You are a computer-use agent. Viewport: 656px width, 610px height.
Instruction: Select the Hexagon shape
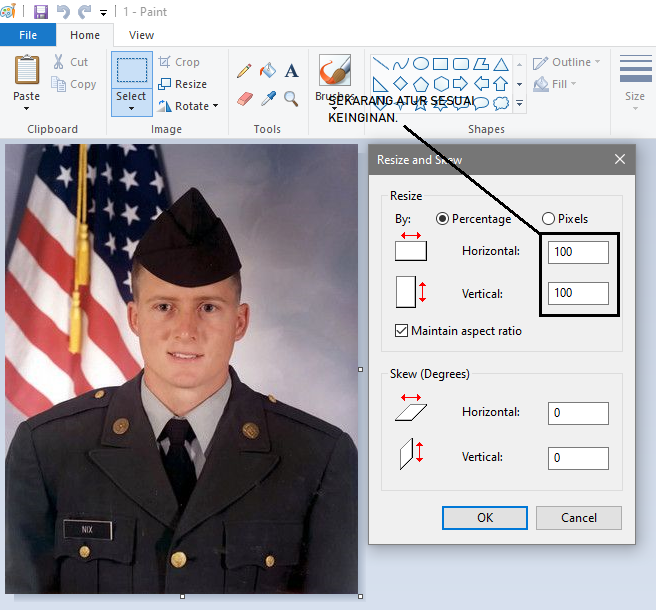pyautogui.click(x=441, y=84)
